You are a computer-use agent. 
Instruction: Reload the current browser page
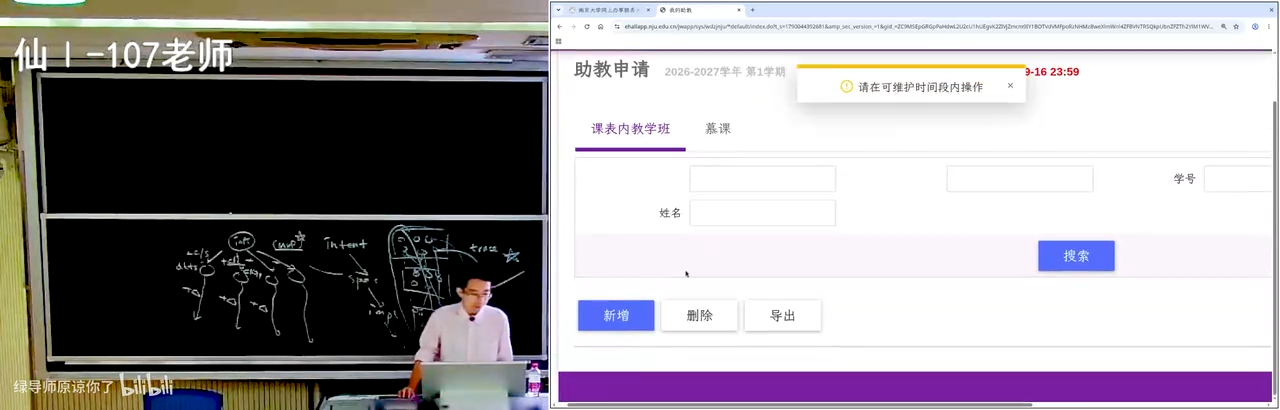587,26
